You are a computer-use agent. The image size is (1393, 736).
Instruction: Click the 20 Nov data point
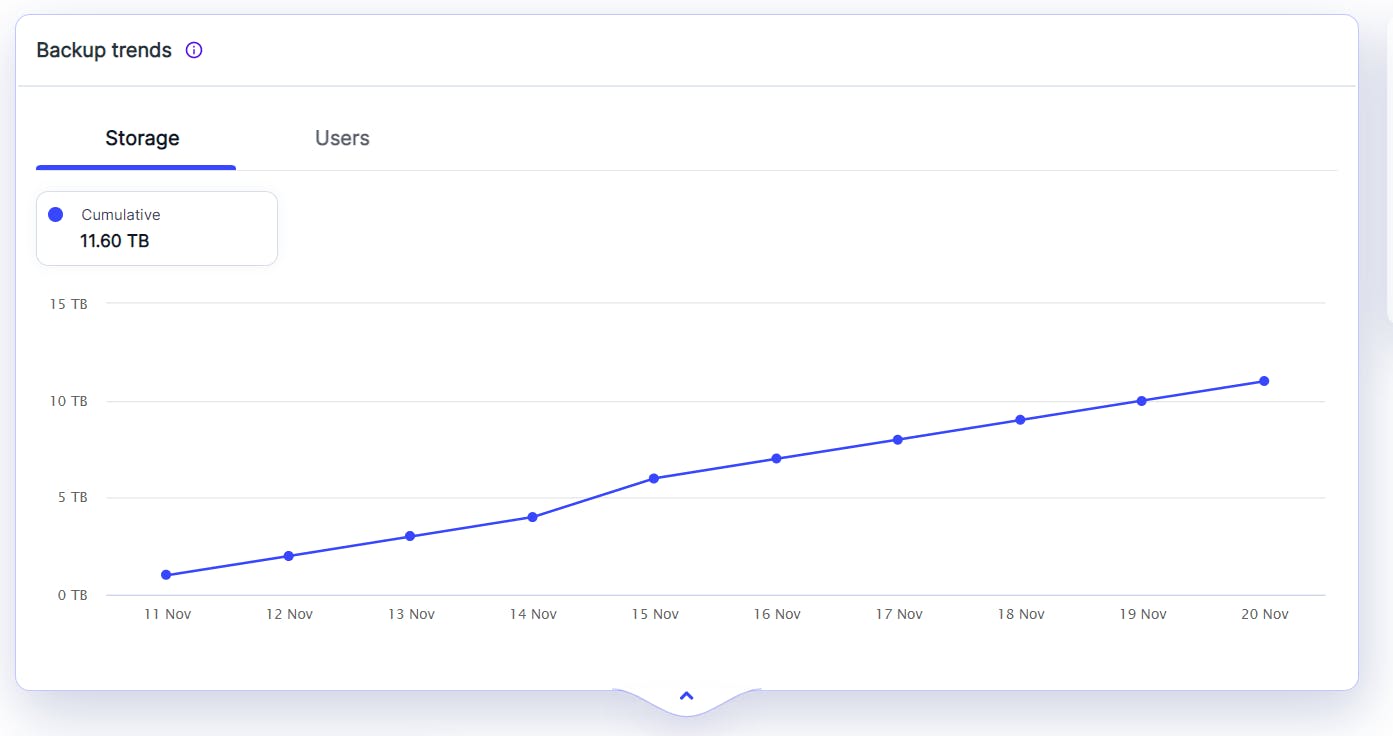point(1264,381)
